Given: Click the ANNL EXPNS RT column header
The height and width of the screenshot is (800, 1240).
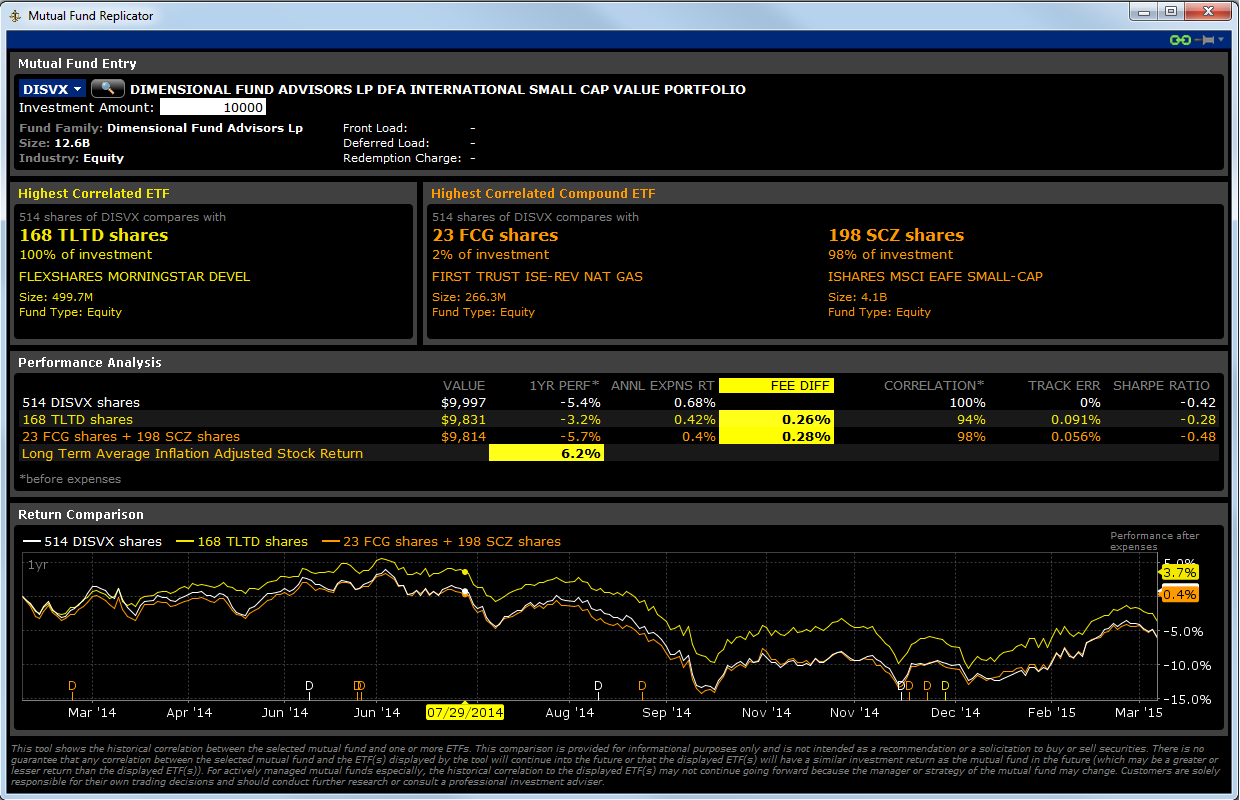Looking at the screenshot, I should coord(663,386).
